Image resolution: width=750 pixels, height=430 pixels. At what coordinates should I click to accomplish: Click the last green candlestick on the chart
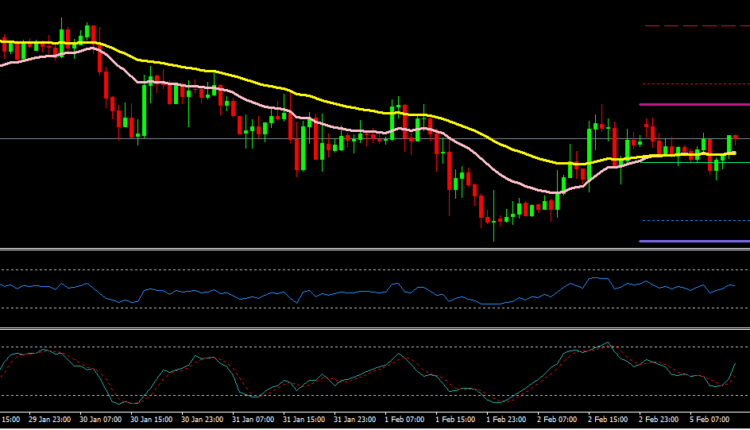(729, 145)
